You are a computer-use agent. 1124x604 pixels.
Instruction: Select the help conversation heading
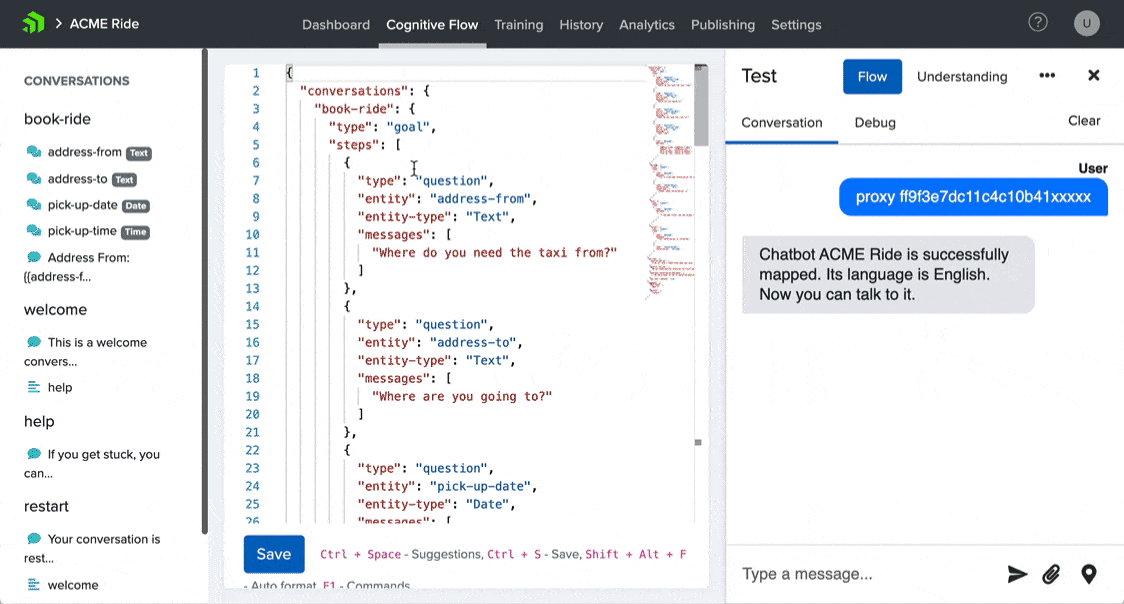pyautogui.click(x=39, y=421)
